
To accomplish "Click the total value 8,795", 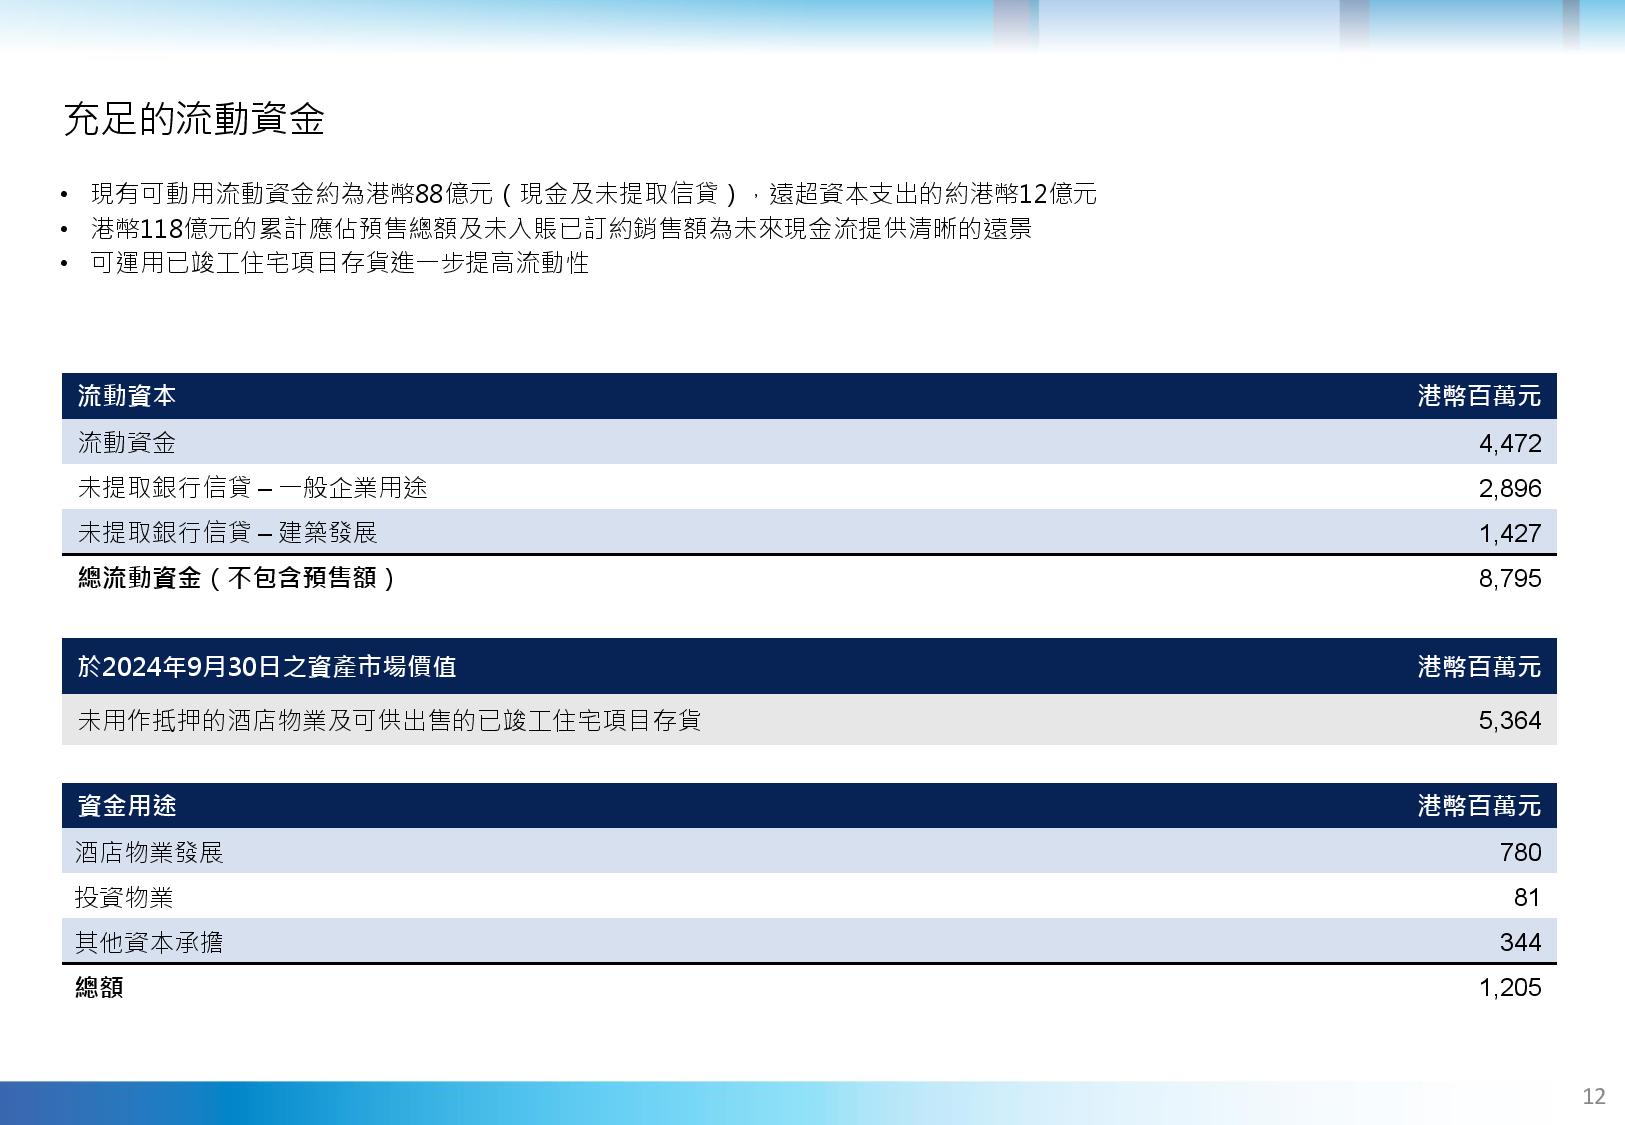I will [1510, 578].
